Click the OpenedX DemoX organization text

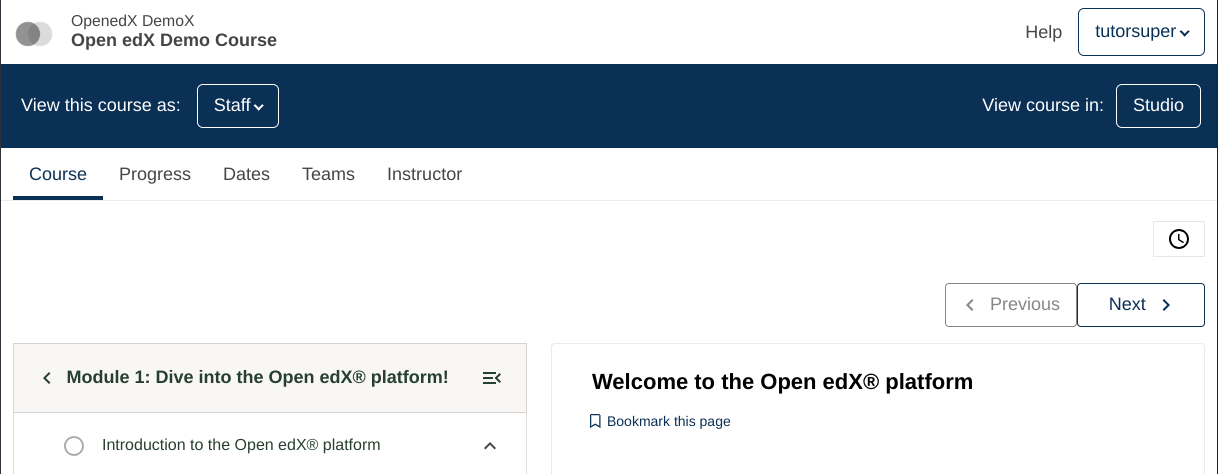click(133, 20)
